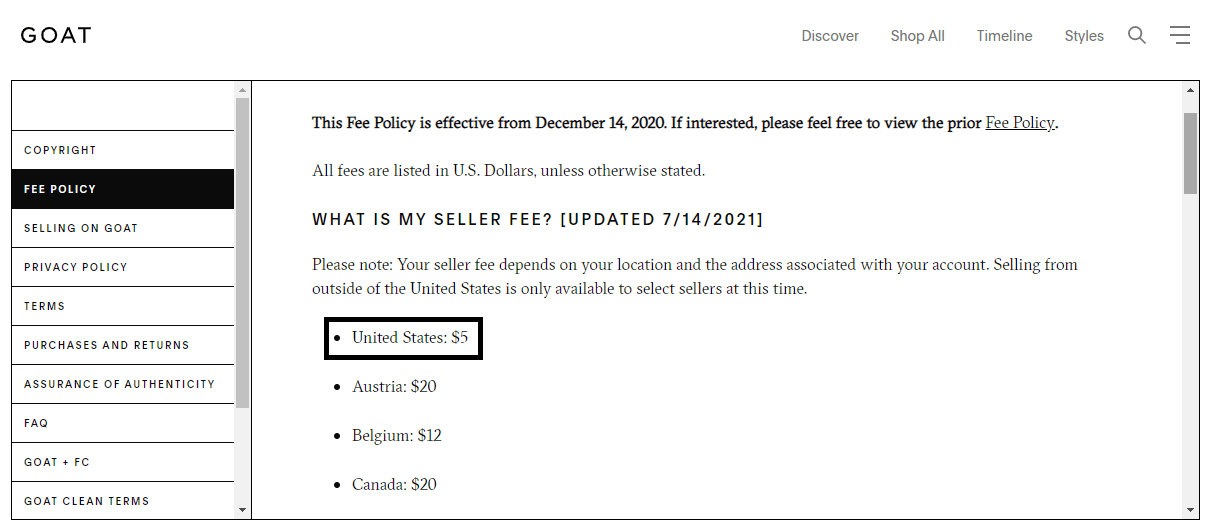Image resolution: width=1208 pixels, height=530 pixels.
Task: Open the Timeline page
Action: coord(1004,36)
